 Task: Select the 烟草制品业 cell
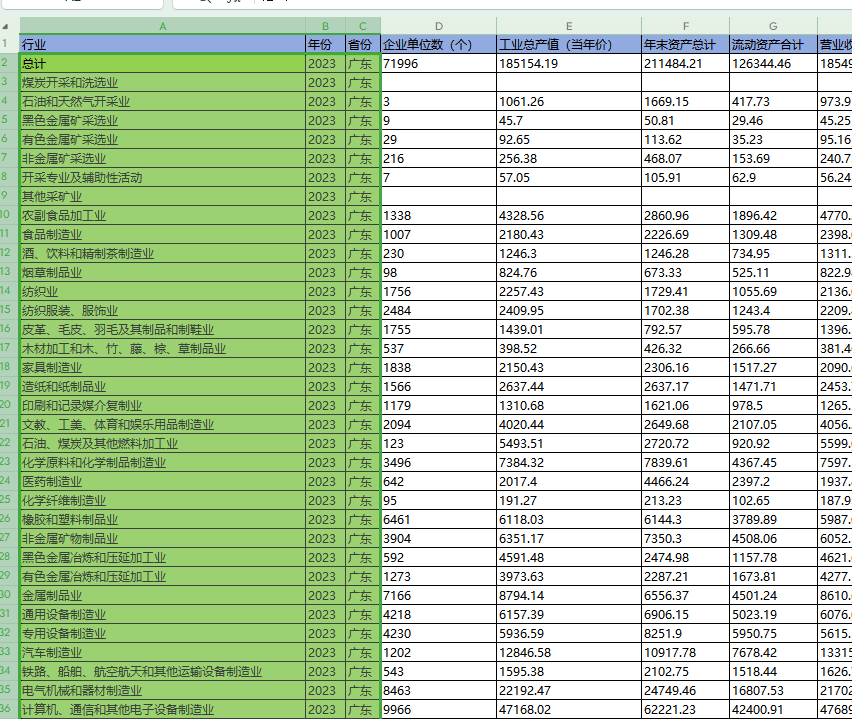click(162, 273)
